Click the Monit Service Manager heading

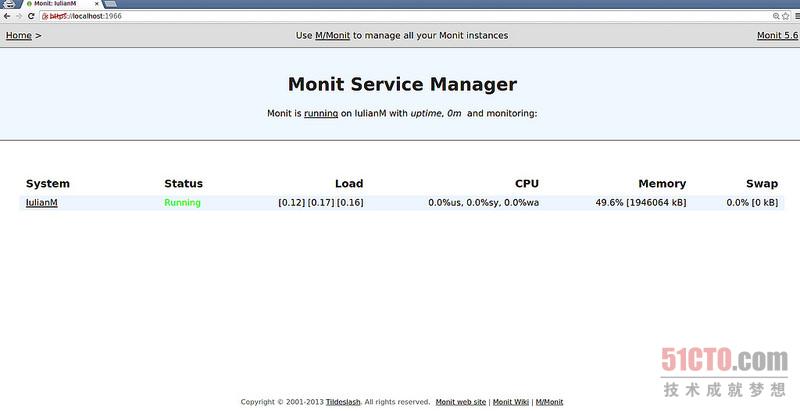pyautogui.click(x=402, y=84)
